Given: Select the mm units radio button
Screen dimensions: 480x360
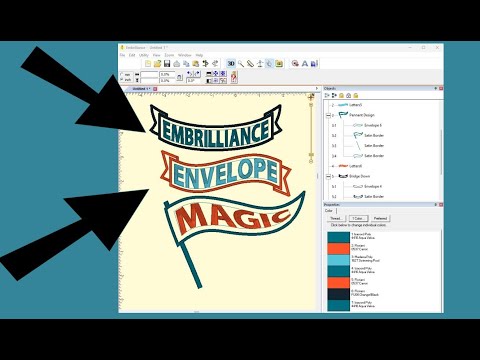Looking at the screenshot, I should coord(122,74).
